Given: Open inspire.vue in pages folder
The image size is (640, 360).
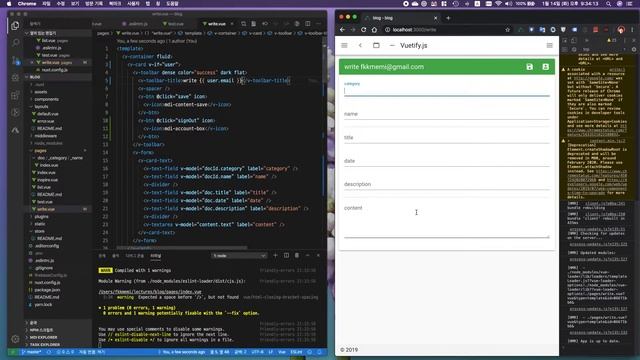Looking at the screenshot, I should coord(47,180).
